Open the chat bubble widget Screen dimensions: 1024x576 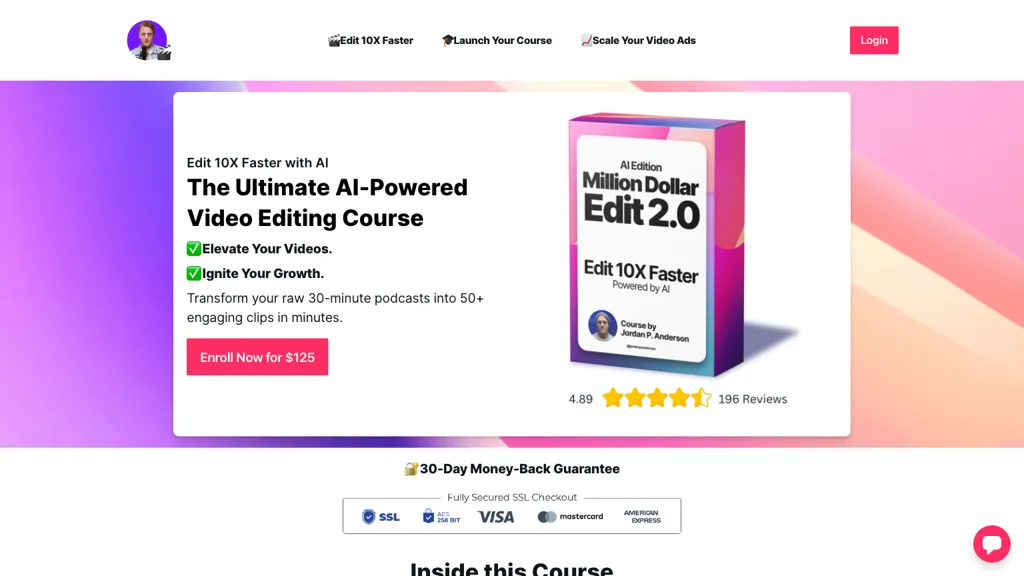click(x=991, y=543)
